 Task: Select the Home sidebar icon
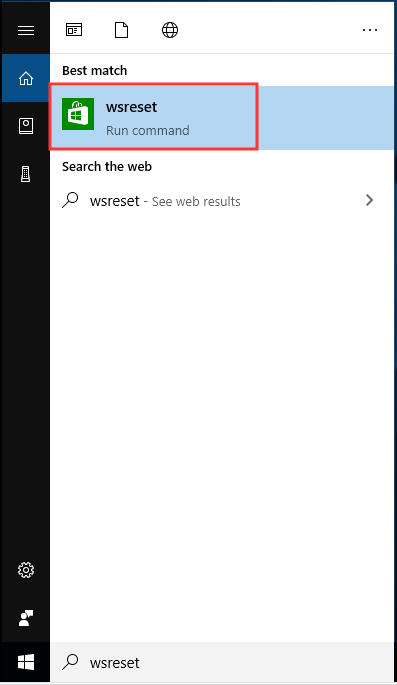click(x=26, y=78)
